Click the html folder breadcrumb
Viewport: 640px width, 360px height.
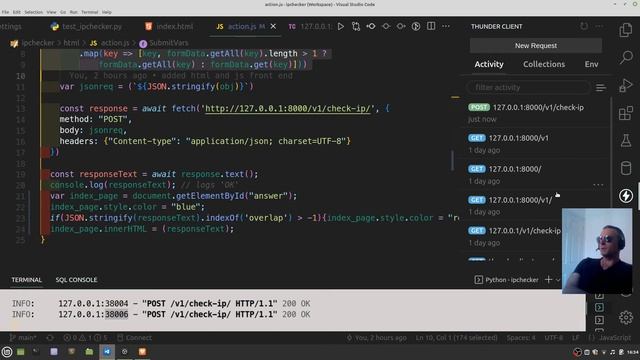pos(71,43)
